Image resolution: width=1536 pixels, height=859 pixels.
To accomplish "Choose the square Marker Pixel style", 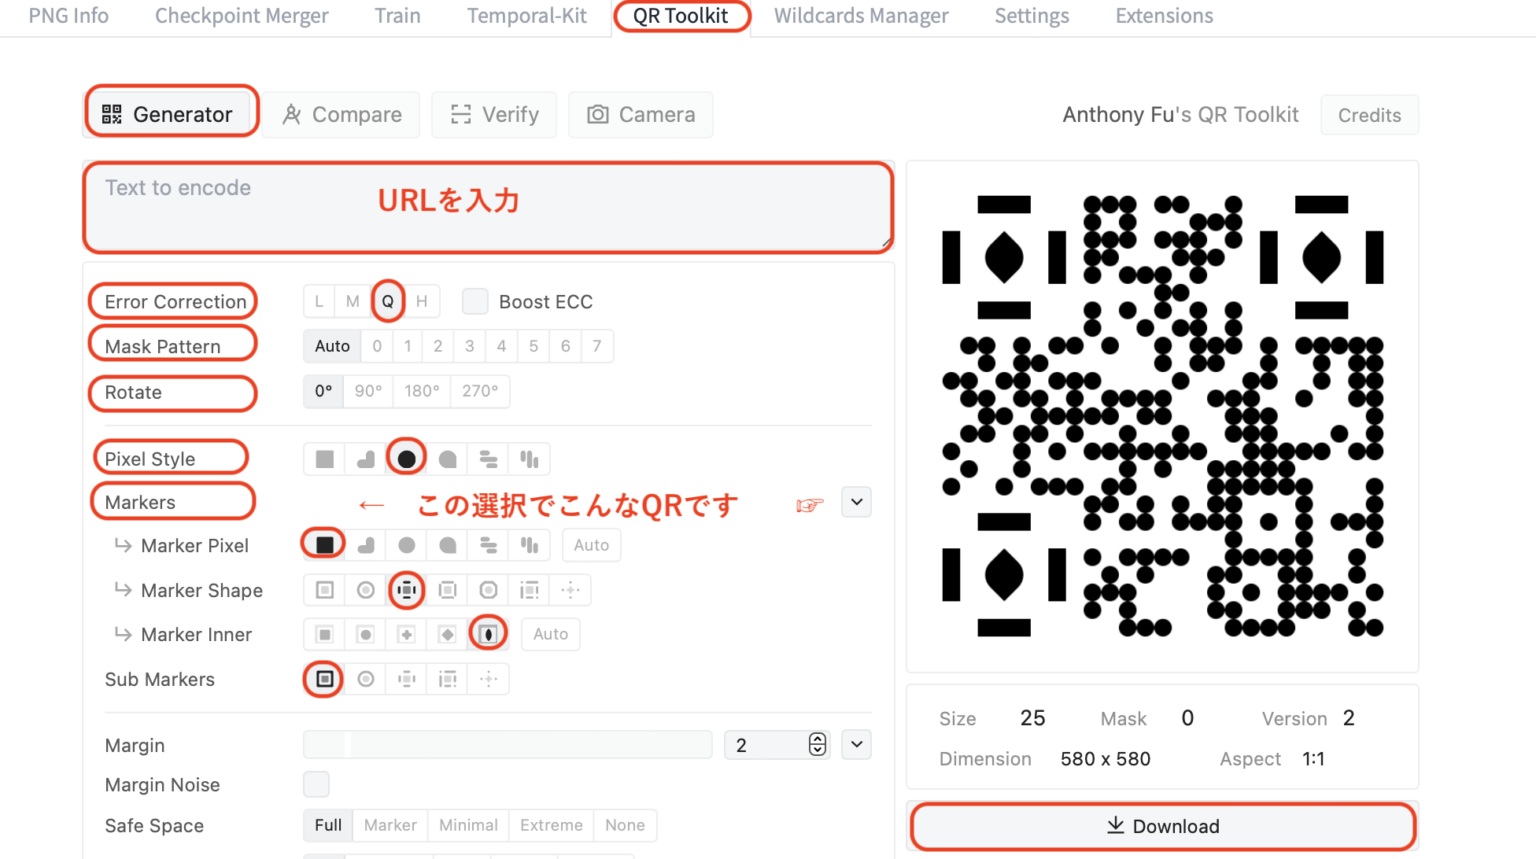I will point(323,545).
